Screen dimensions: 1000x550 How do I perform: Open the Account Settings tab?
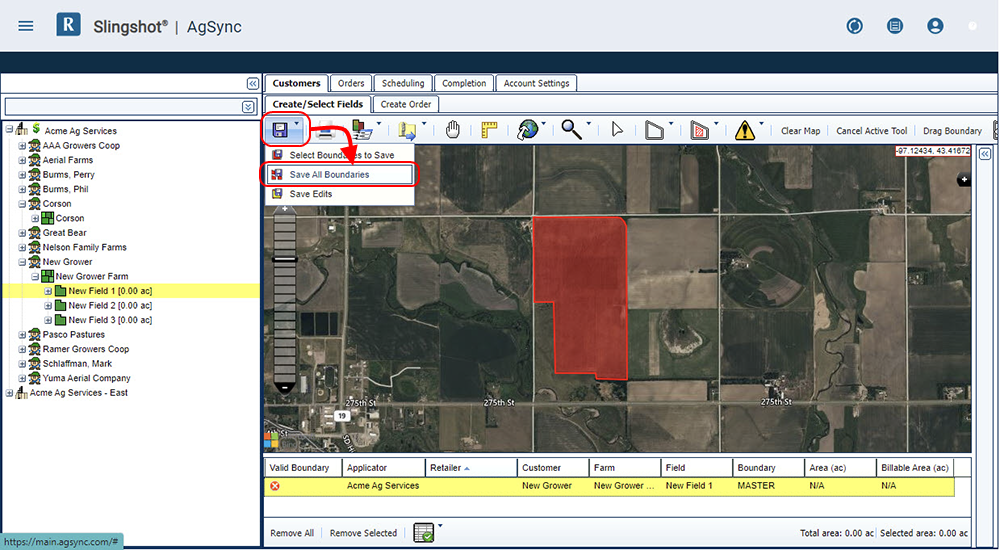536,84
